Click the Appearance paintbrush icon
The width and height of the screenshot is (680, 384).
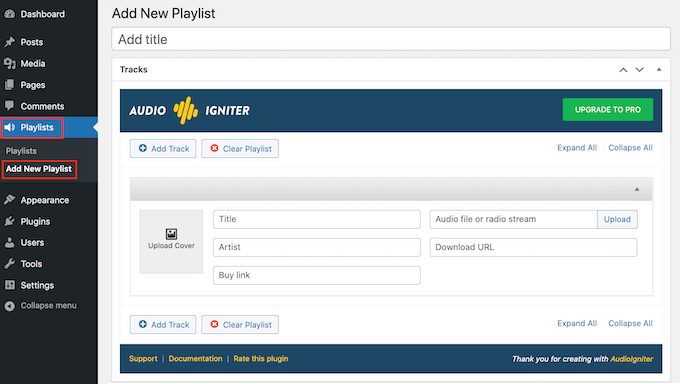coord(10,200)
